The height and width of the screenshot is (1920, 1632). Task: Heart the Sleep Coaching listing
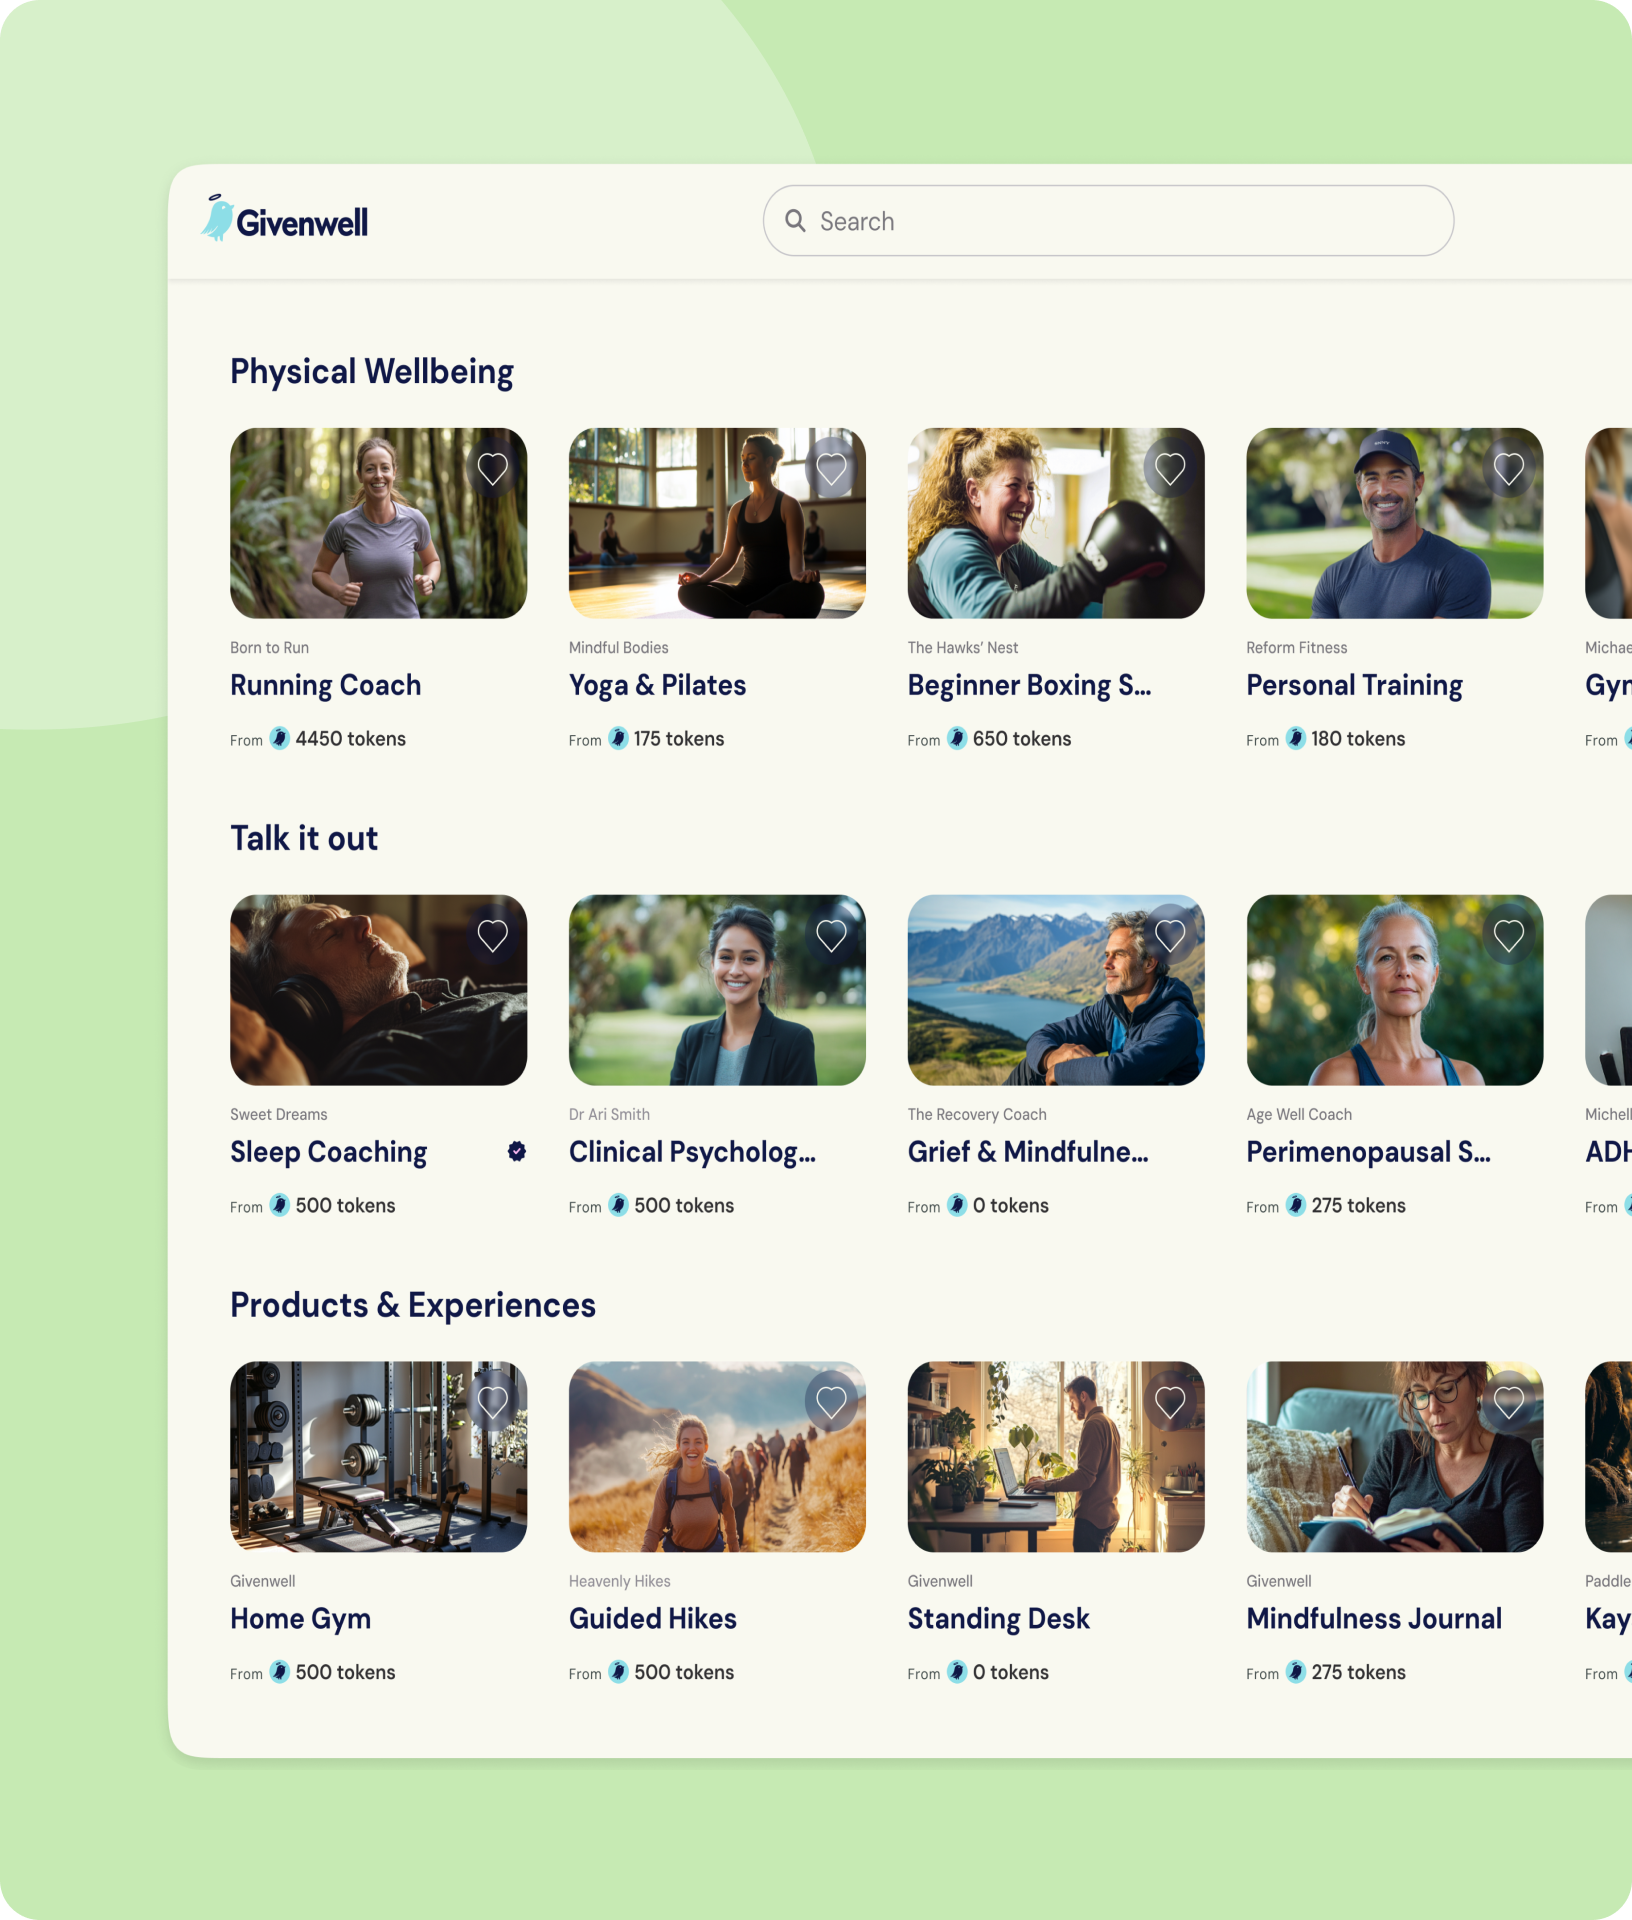tap(492, 935)
